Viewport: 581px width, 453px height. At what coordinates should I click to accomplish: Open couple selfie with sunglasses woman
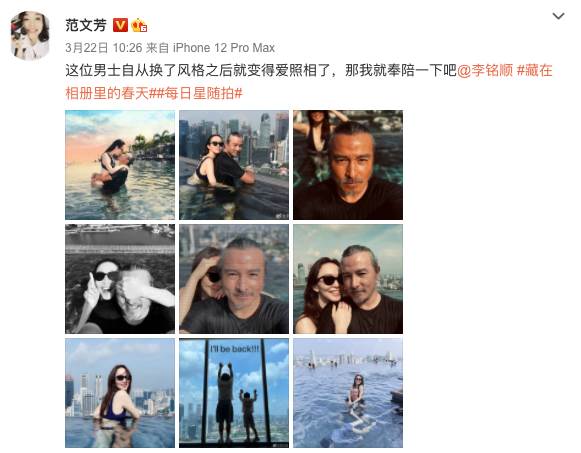[348, 279]
